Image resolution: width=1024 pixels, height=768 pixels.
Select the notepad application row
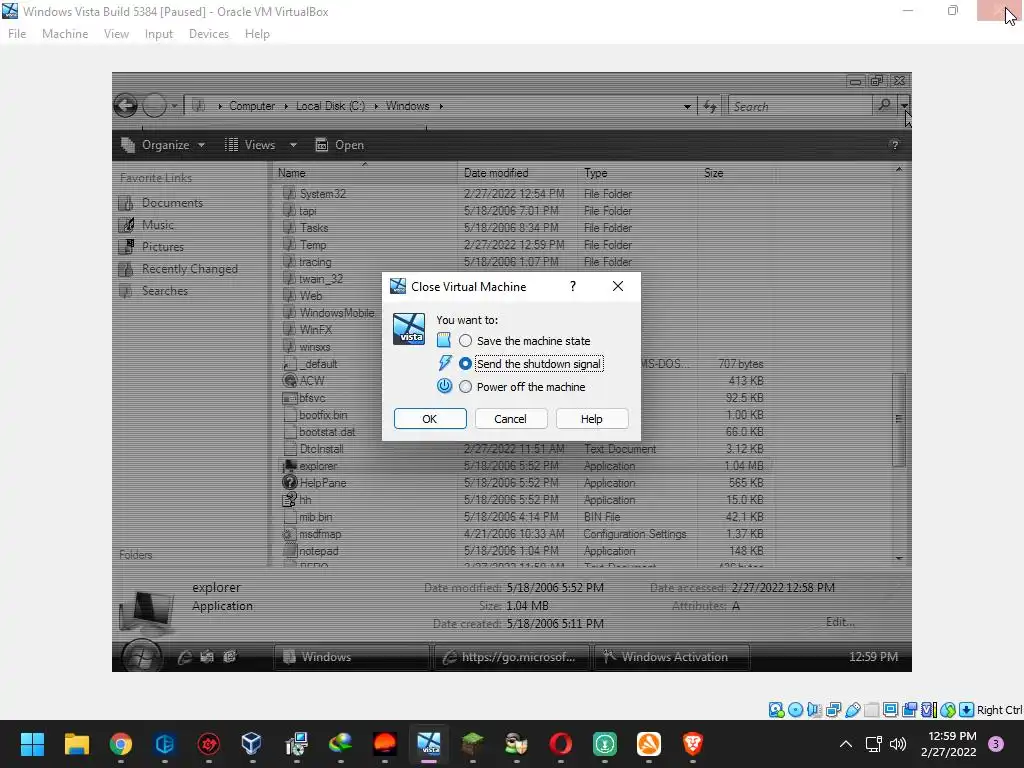pyautogui.click(x=522, y=551)
